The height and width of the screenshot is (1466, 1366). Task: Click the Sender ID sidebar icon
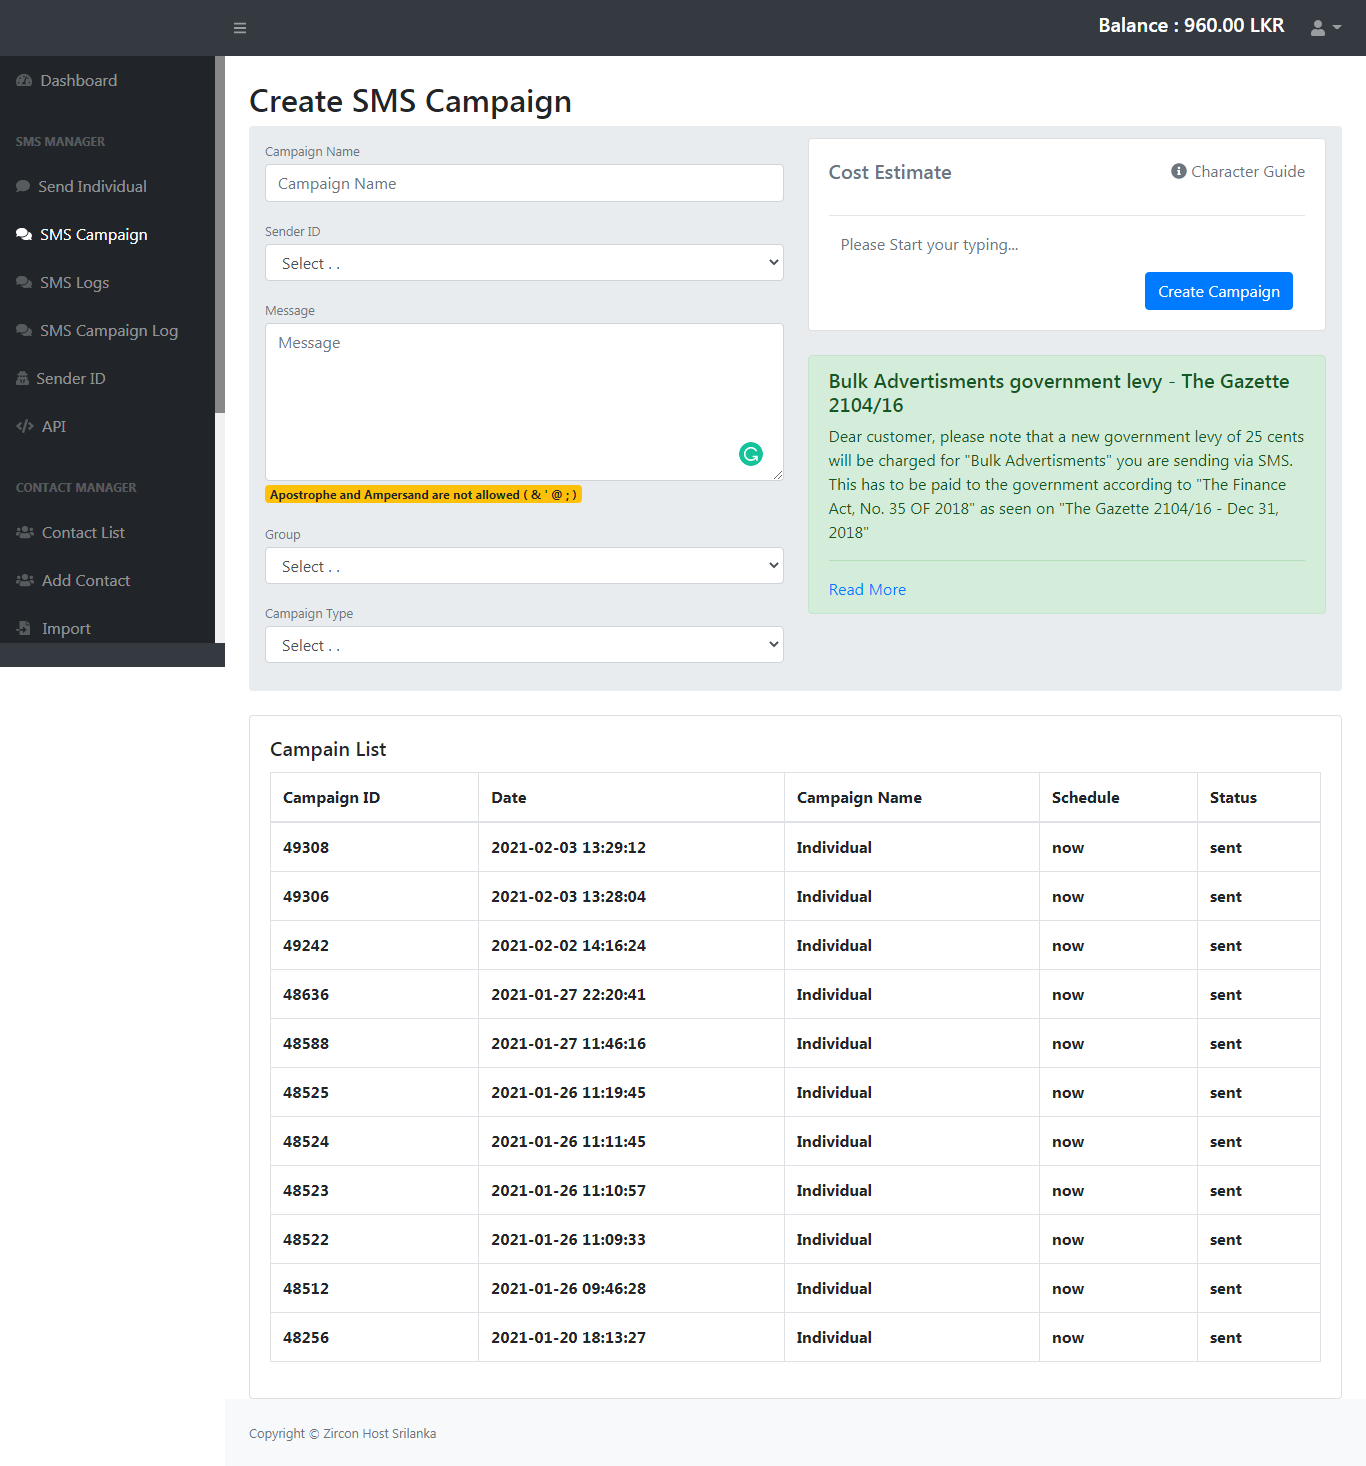pyautogui.click(x=23, y=379)
